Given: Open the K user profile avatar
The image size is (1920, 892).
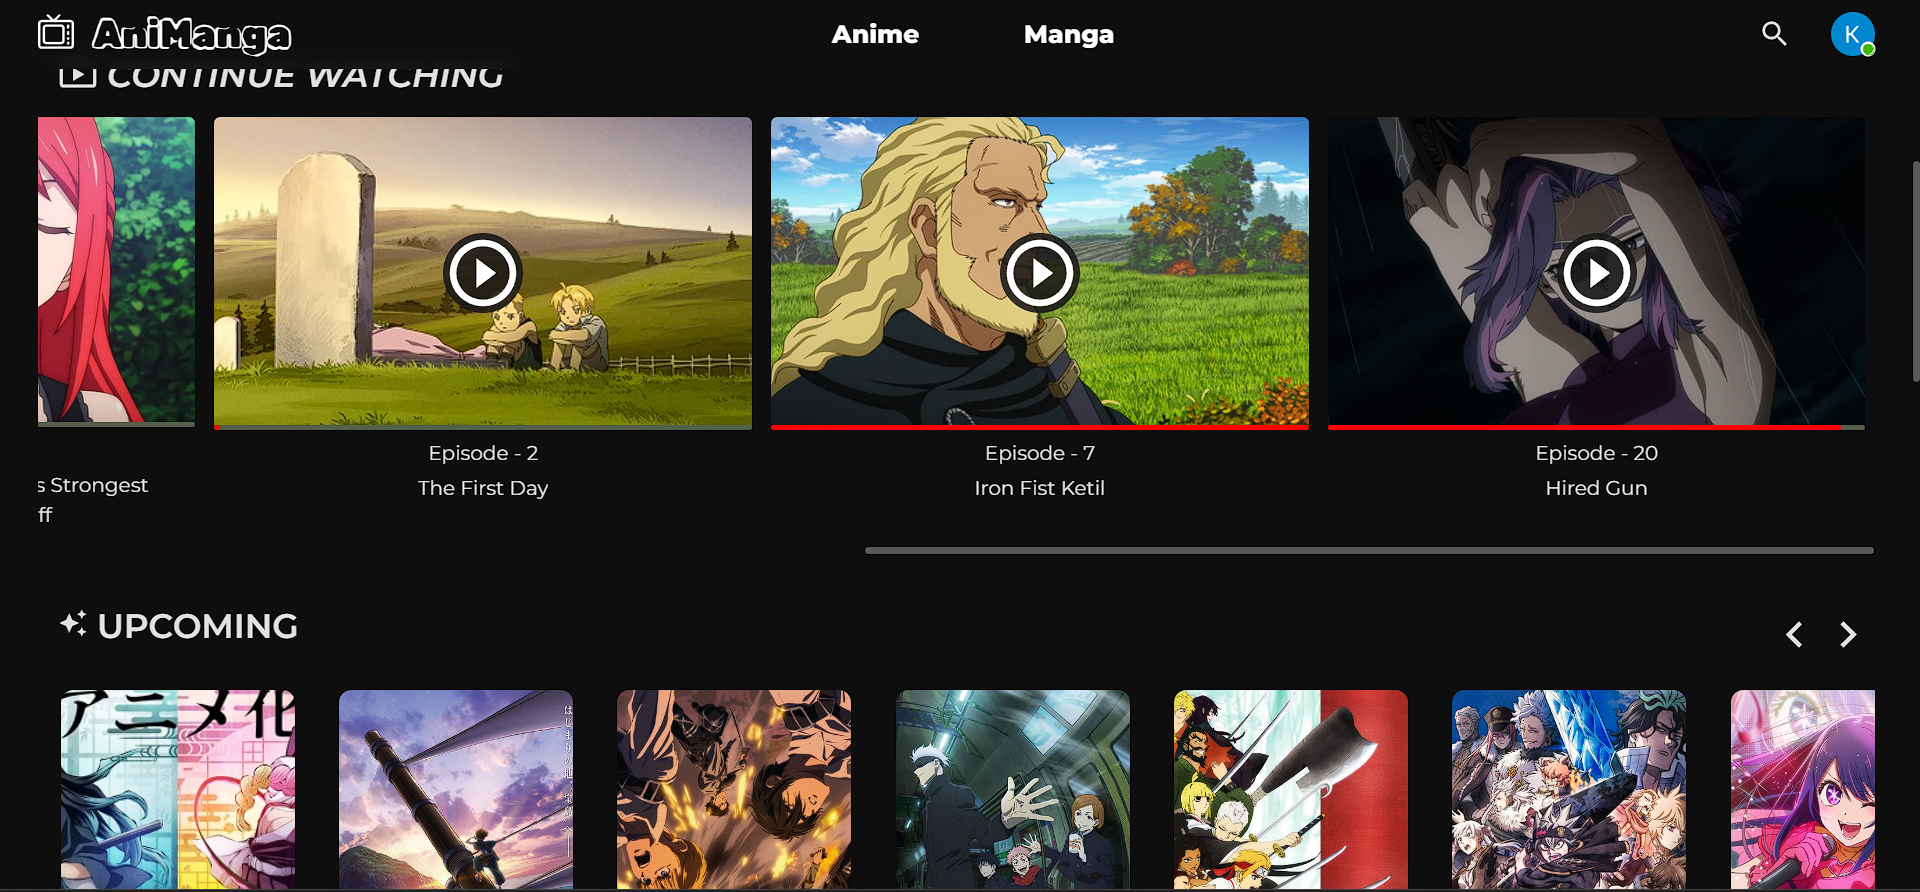Looking at the screenshot, I should click(1852, 34).
